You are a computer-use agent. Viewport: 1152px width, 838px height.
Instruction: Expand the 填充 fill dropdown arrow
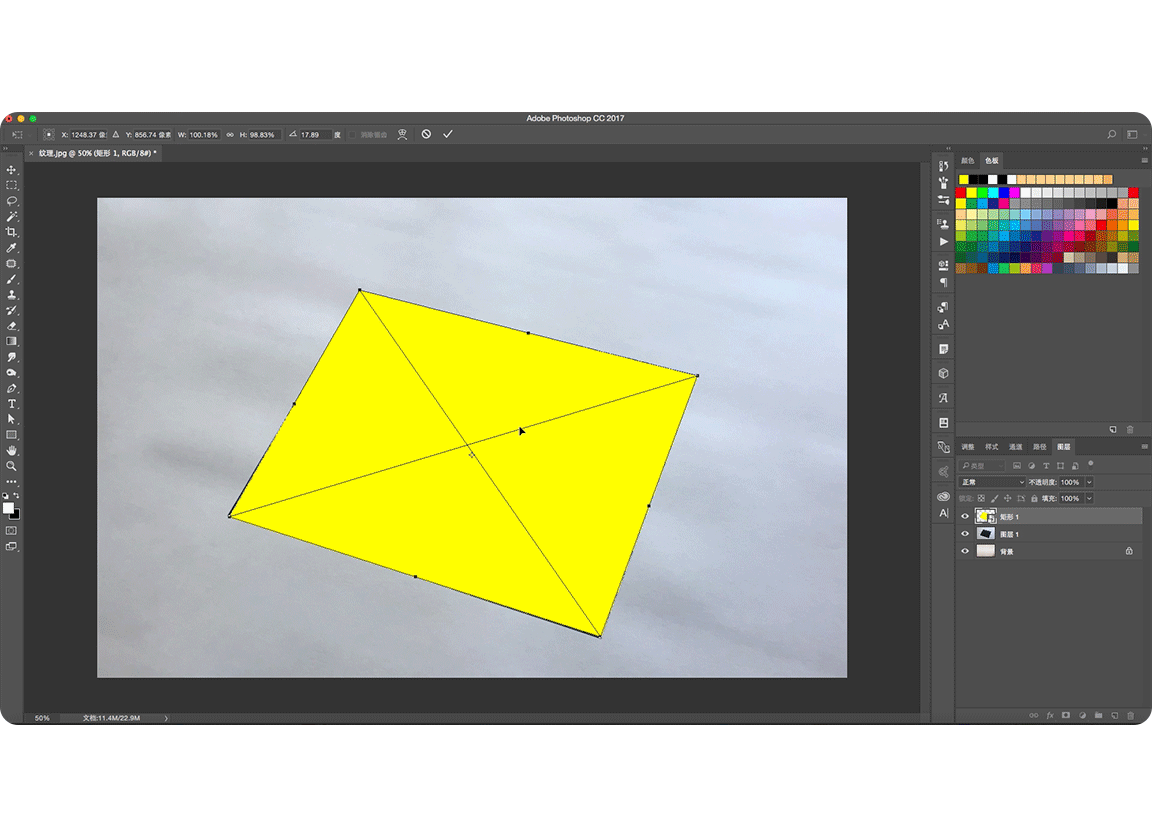1090,499
